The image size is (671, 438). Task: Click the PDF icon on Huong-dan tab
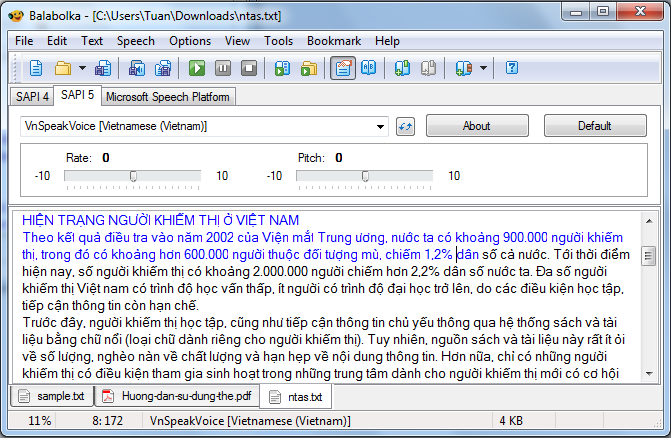pos(107,397)
